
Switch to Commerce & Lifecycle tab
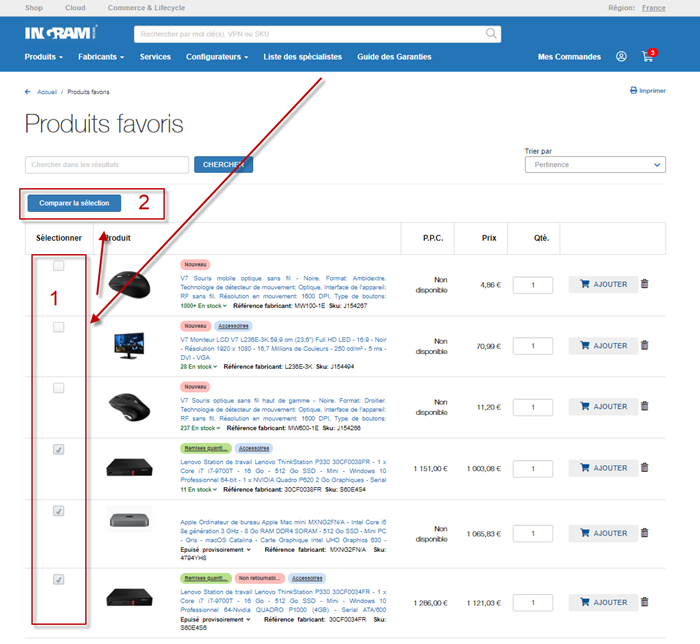(146, 8)
